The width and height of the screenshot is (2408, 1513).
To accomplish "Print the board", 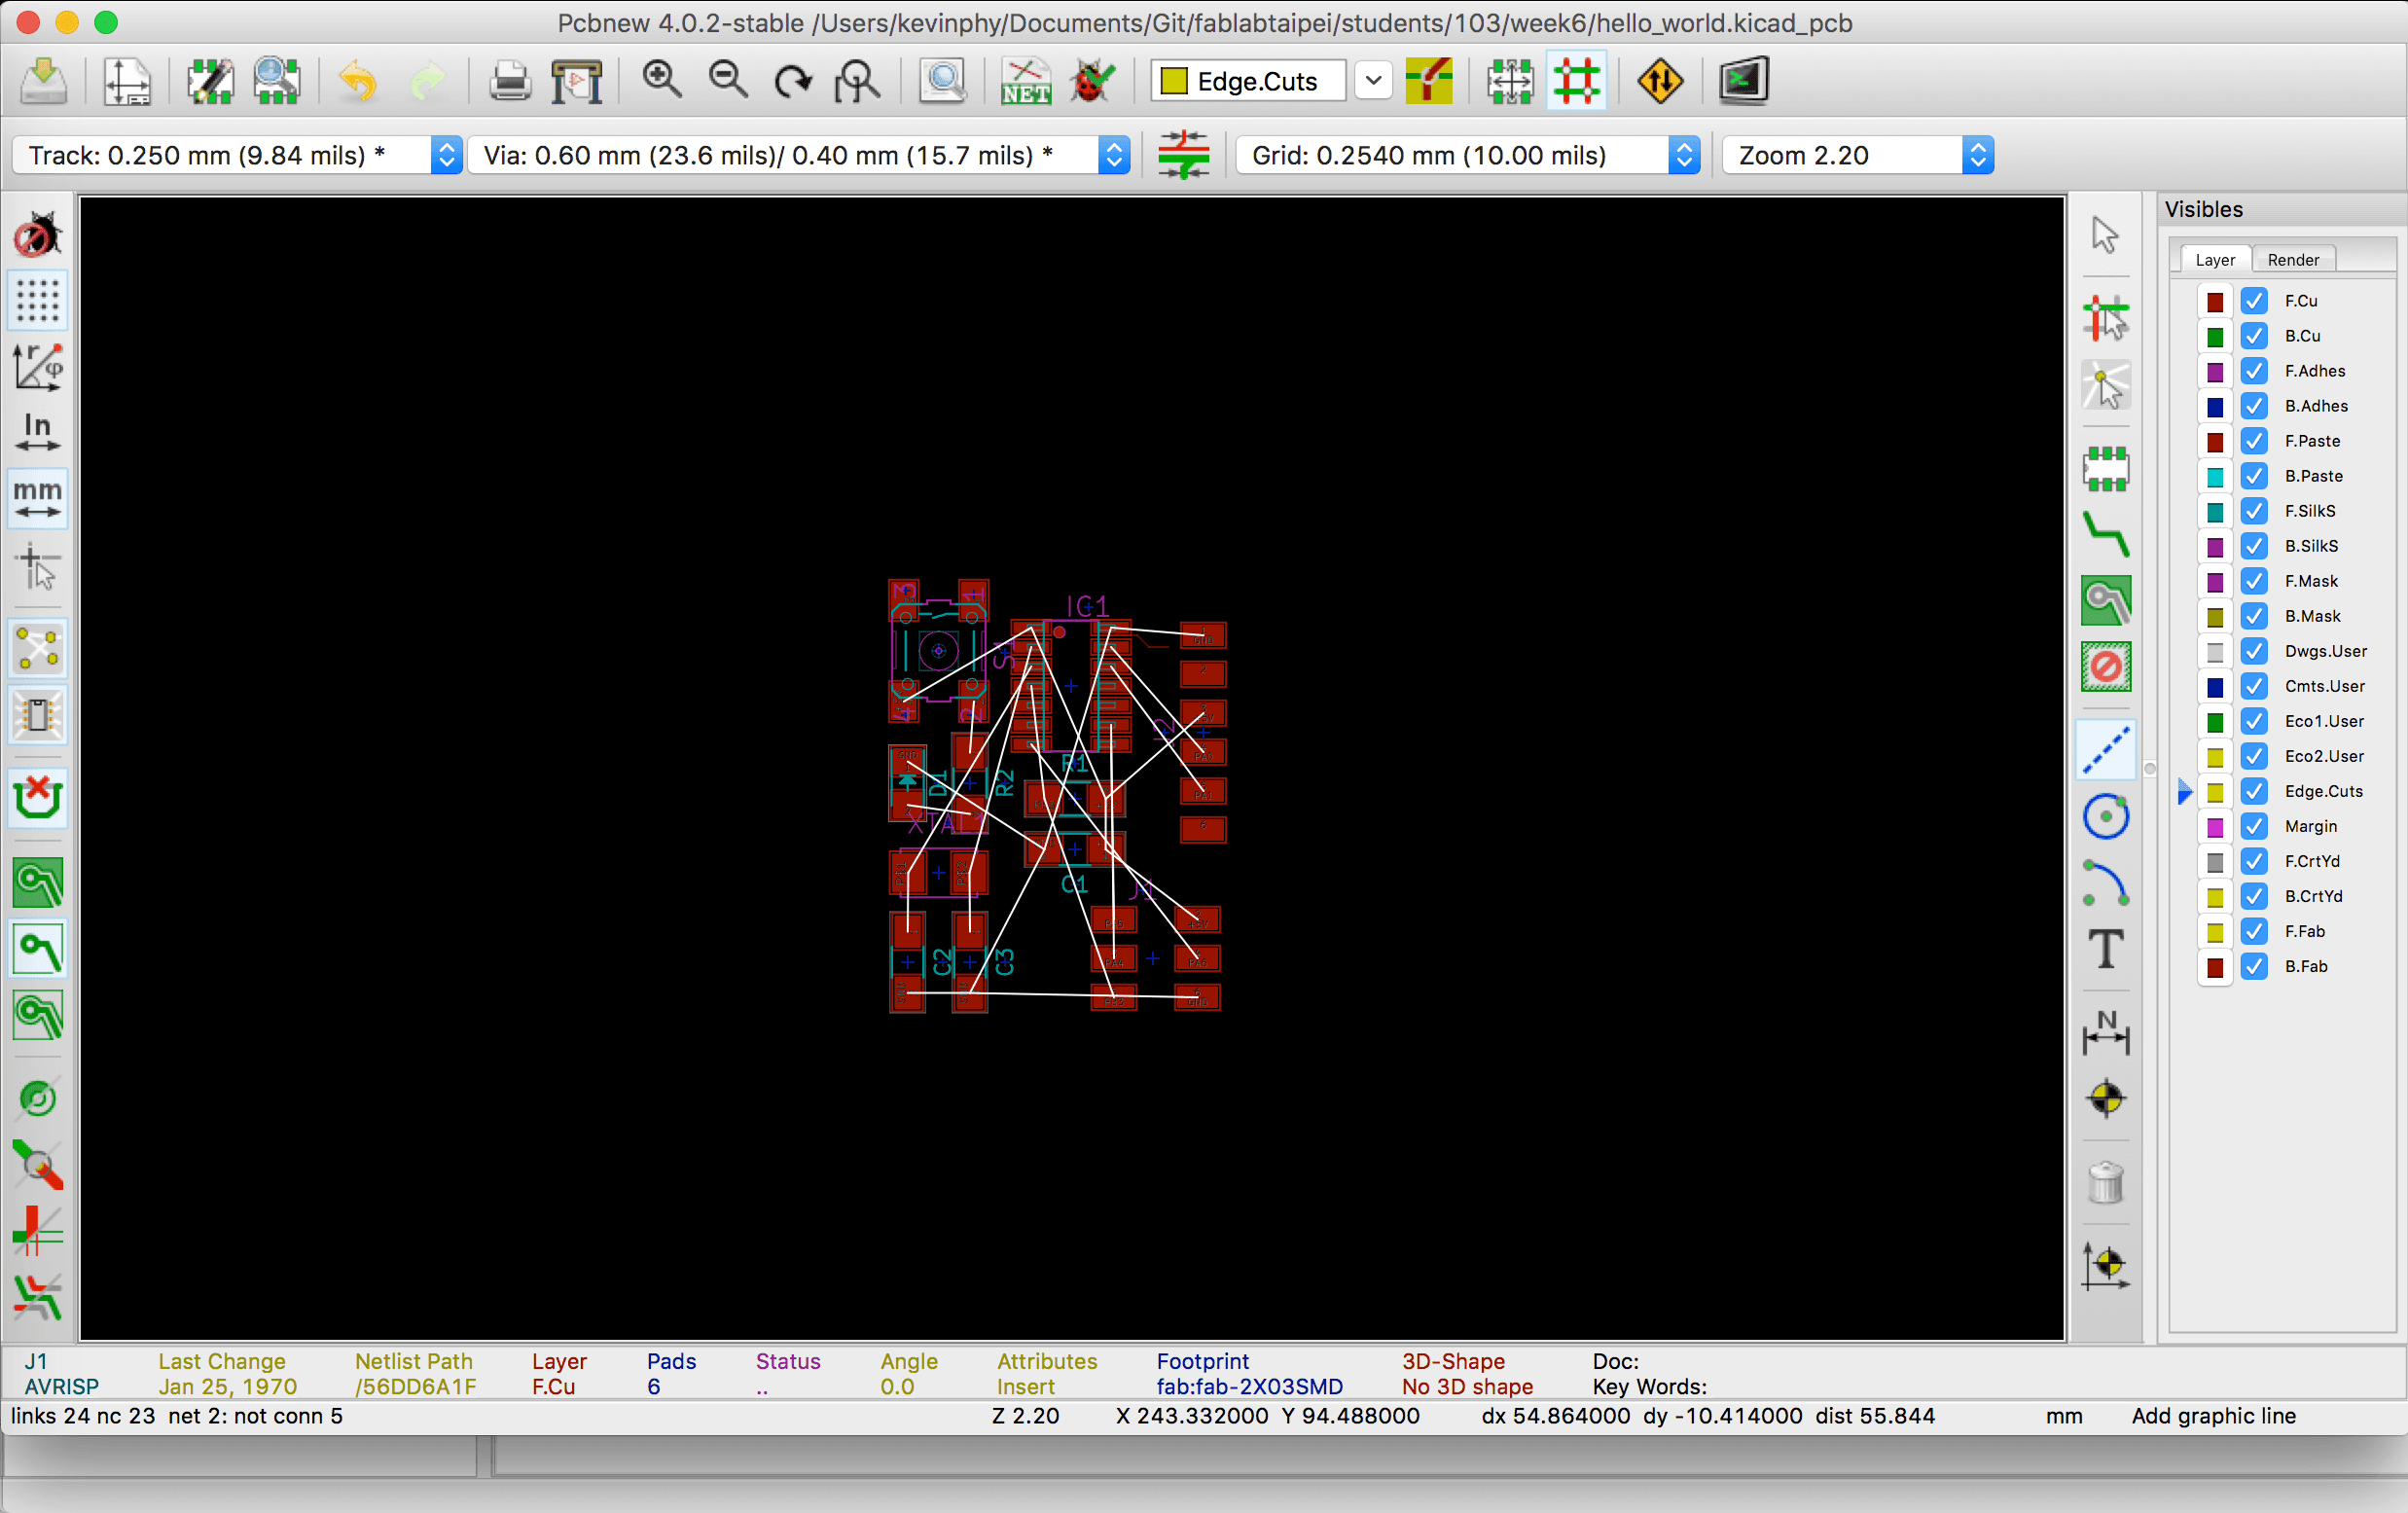I will pos(510,81).
